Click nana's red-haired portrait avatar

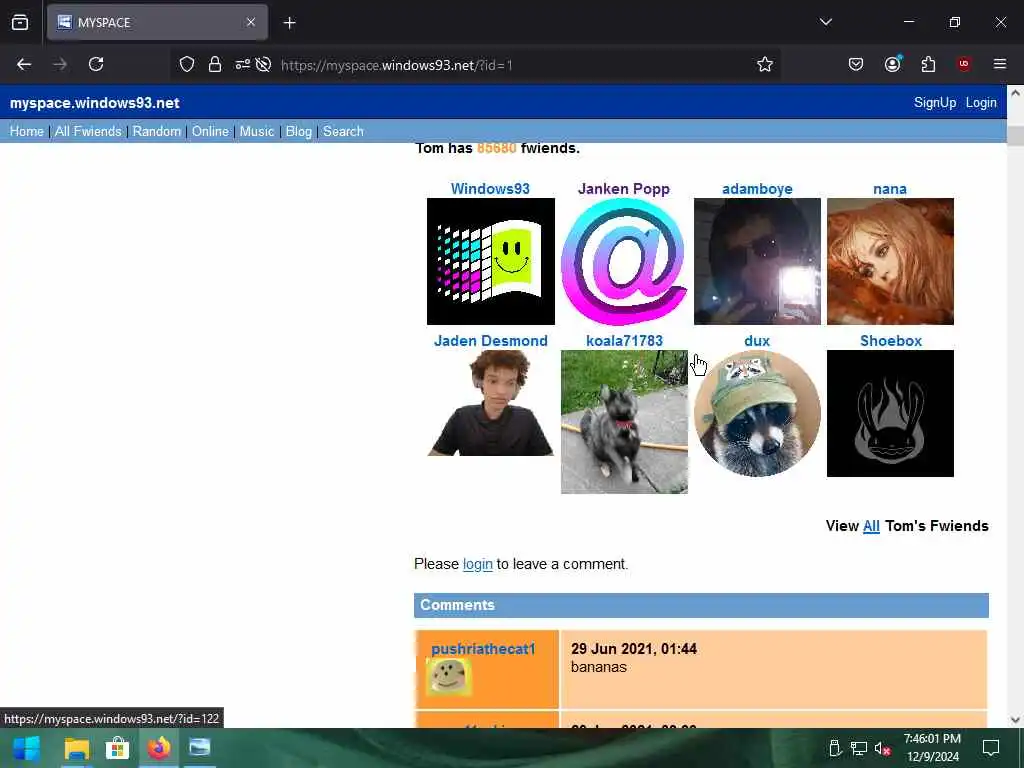click(x=890, y=261)
